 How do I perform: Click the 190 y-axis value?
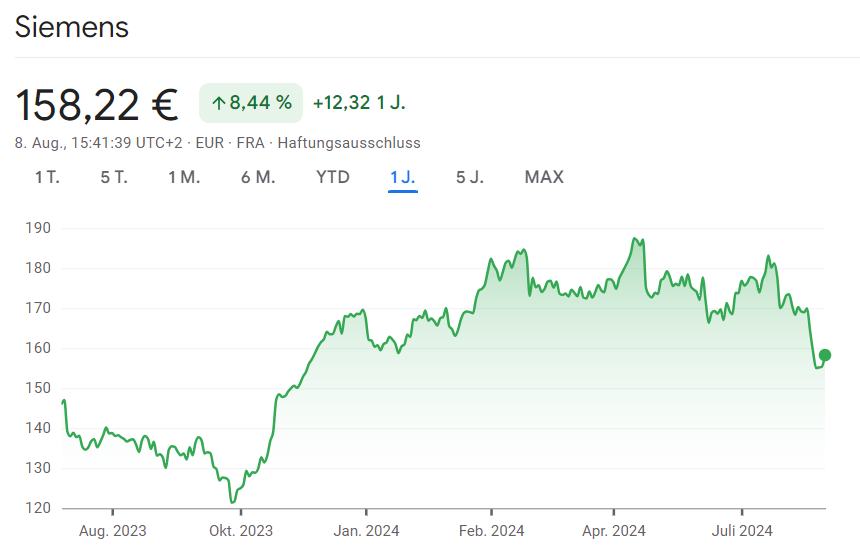tap(38, 228)
